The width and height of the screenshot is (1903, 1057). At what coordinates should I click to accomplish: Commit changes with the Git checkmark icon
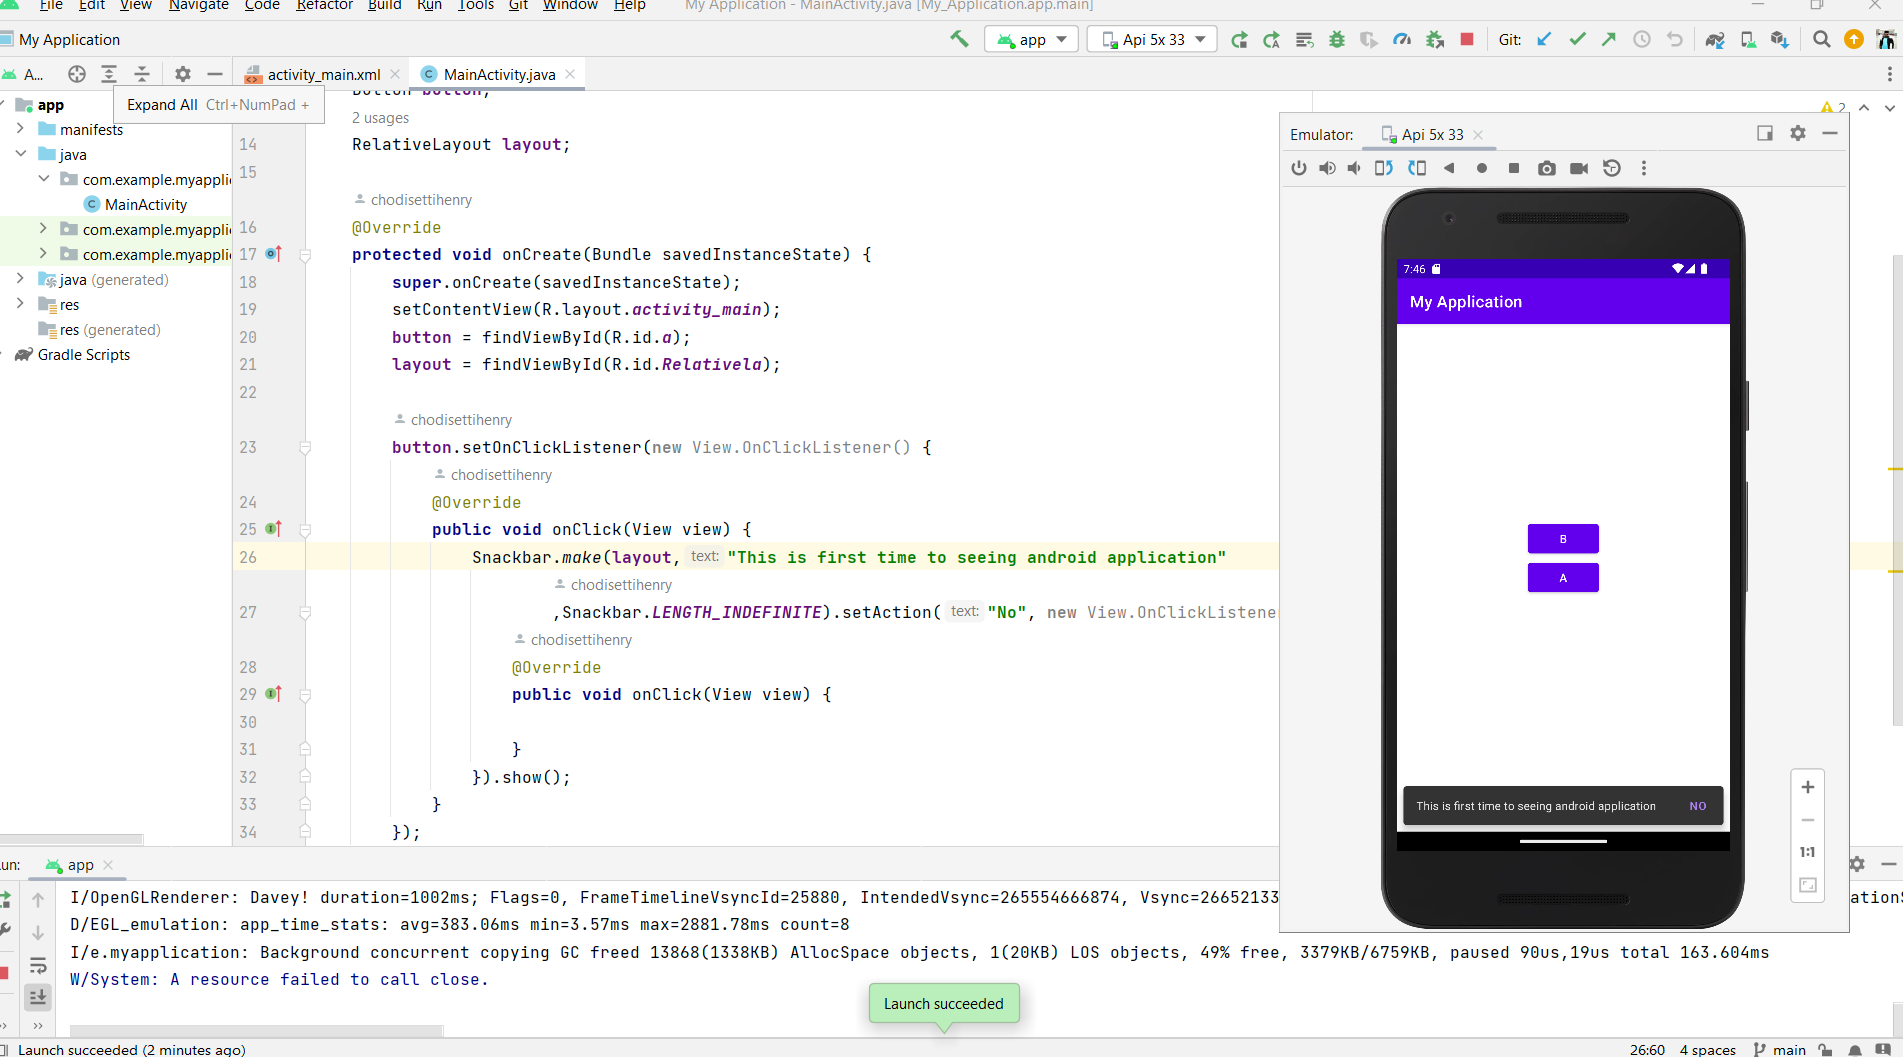tap(1578, 39)
